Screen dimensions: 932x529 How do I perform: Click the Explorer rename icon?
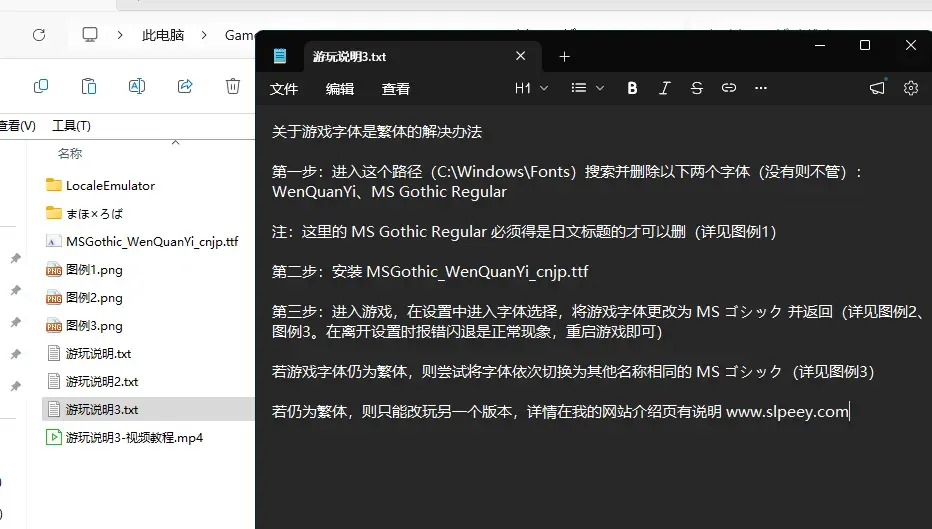point(137,86)
